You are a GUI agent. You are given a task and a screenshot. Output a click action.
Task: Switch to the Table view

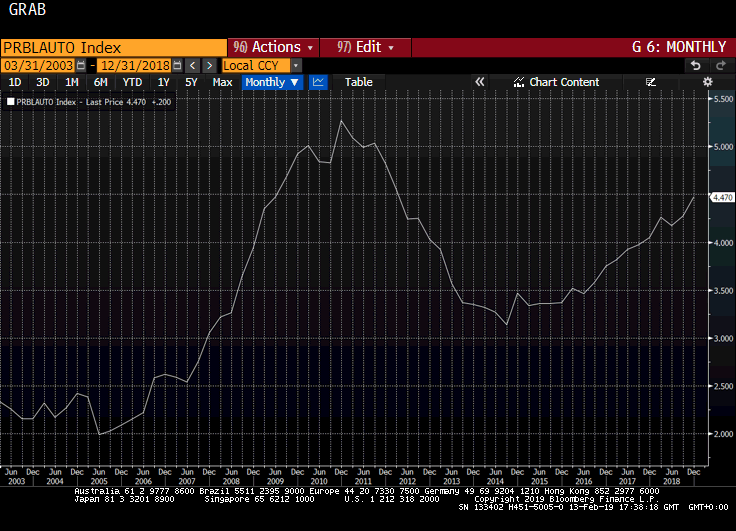(358, 82)
